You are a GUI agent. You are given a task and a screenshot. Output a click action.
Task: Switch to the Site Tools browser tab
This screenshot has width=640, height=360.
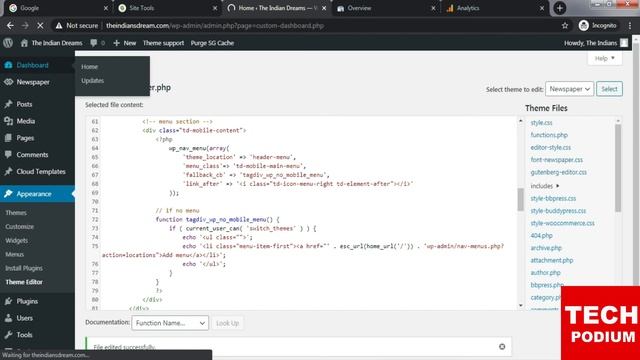pyautogui.click(x=168, y=8)
